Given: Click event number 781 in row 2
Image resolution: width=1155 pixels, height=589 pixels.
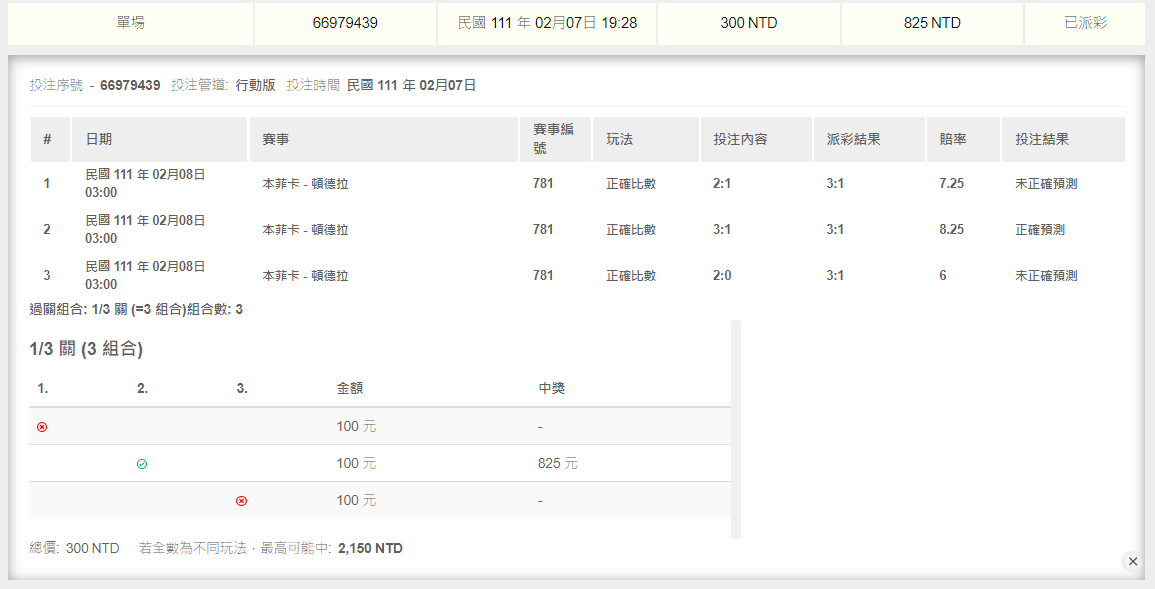Looking at the screenshot, I should tap(543, 230).
